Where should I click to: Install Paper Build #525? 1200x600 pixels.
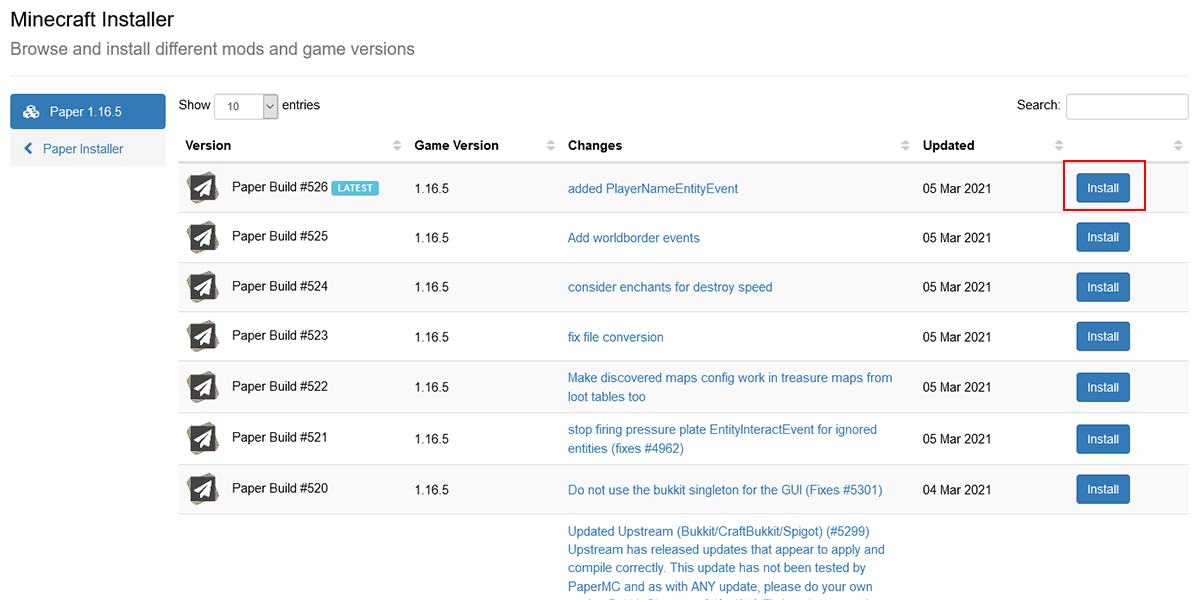1103,237
